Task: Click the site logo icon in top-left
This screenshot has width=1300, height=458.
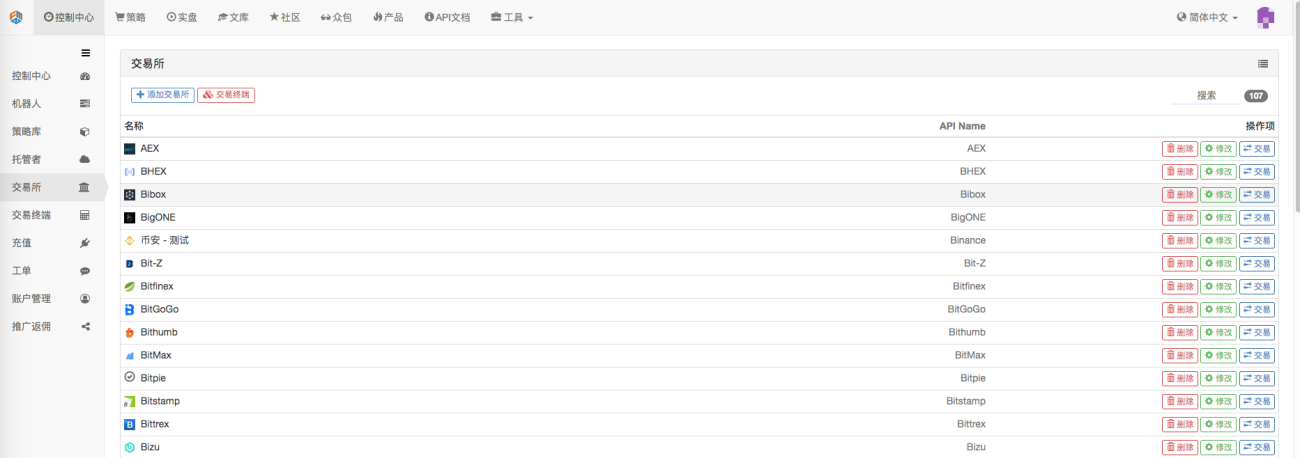Action: click(x=16, y=17)
